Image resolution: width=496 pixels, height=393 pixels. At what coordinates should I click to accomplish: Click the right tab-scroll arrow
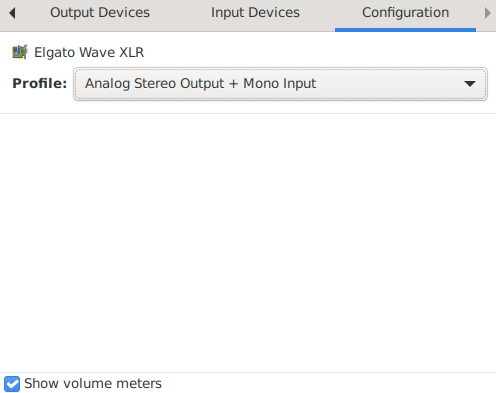[487, 13]
